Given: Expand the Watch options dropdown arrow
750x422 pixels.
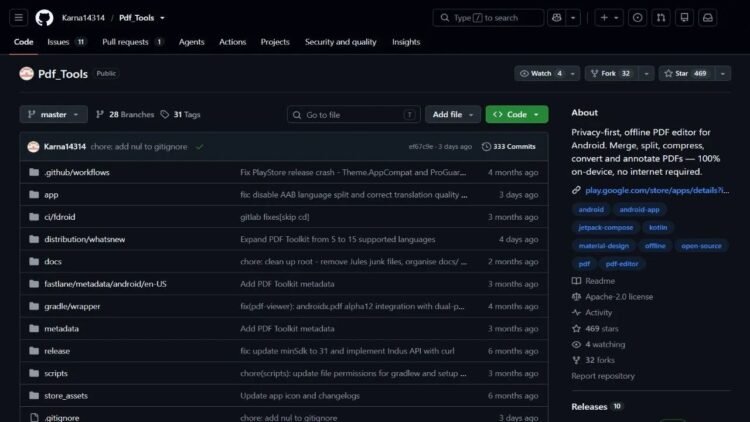Looking at the screenshot, I should click(x=573, y=74).
